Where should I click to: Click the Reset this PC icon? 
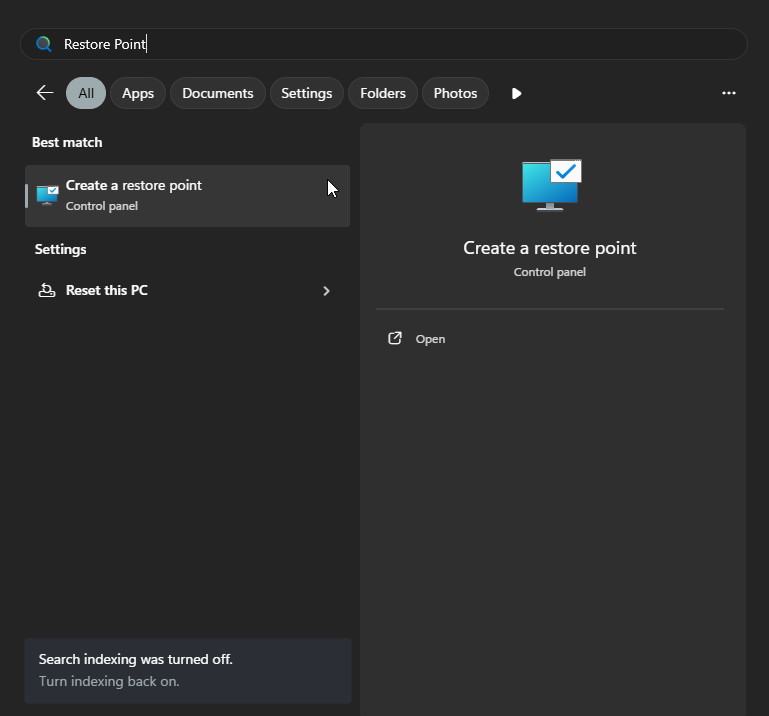tap(47, 290)
